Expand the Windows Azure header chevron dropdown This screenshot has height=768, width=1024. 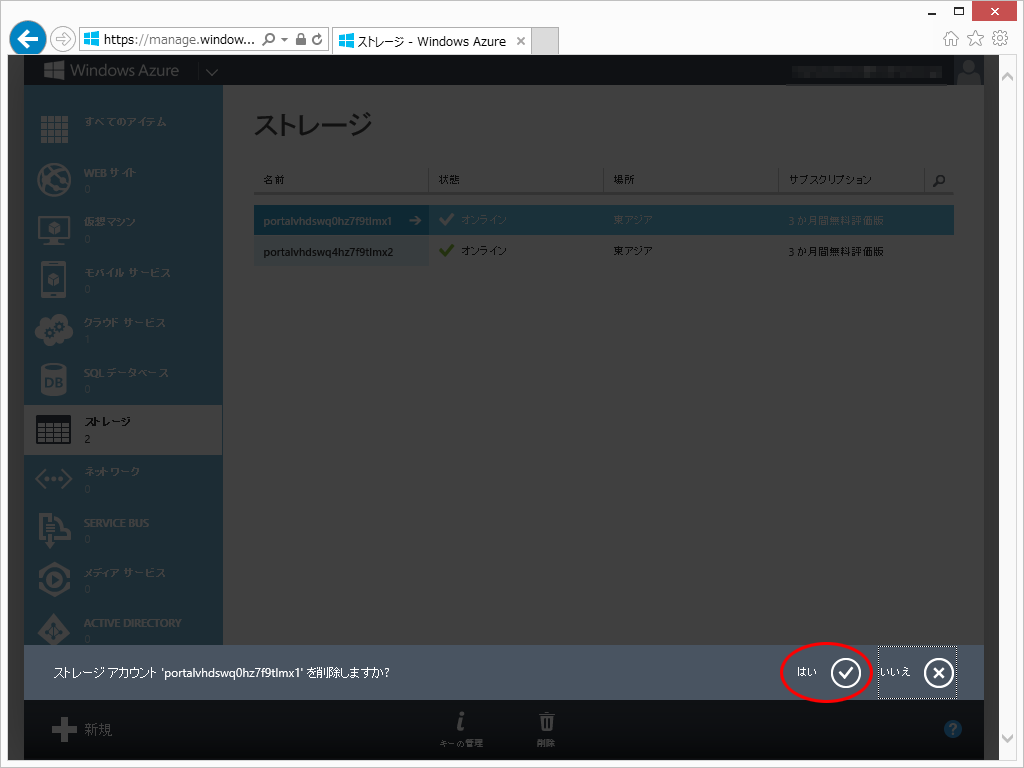(x=212, y=72)
